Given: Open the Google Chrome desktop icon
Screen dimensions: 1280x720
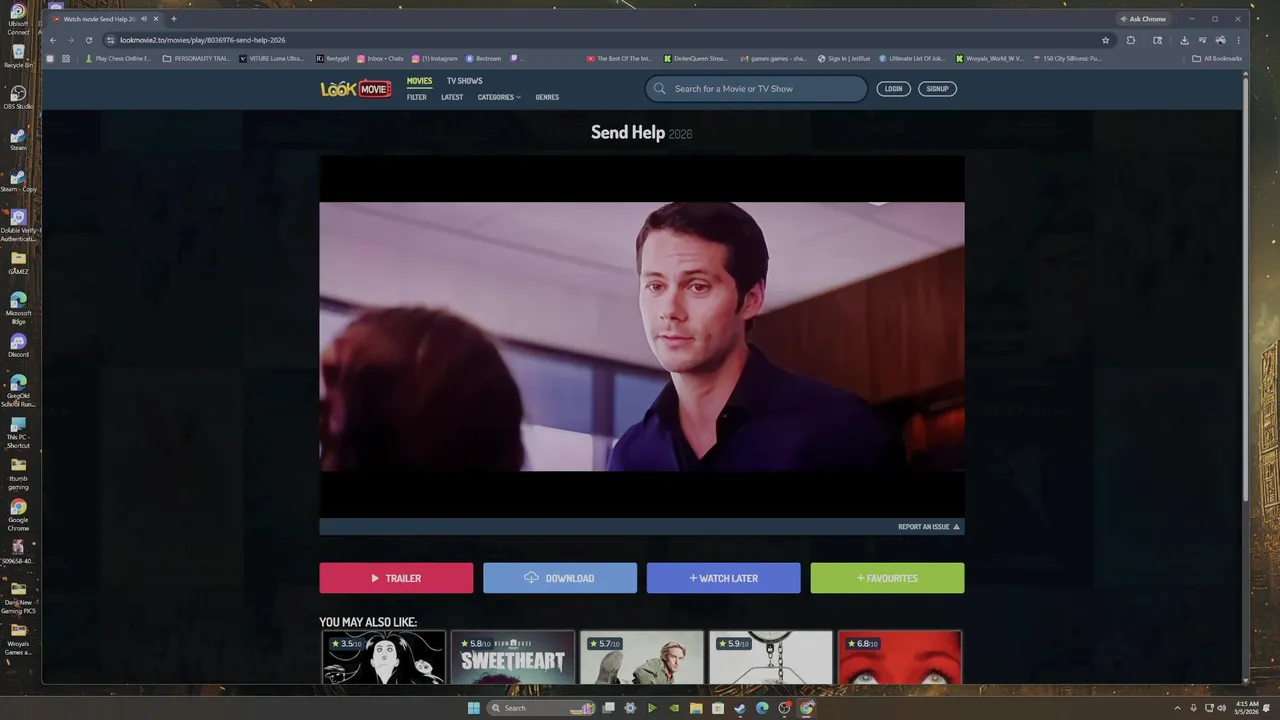Looking at the screenshot, I should [x=18, y=513].
